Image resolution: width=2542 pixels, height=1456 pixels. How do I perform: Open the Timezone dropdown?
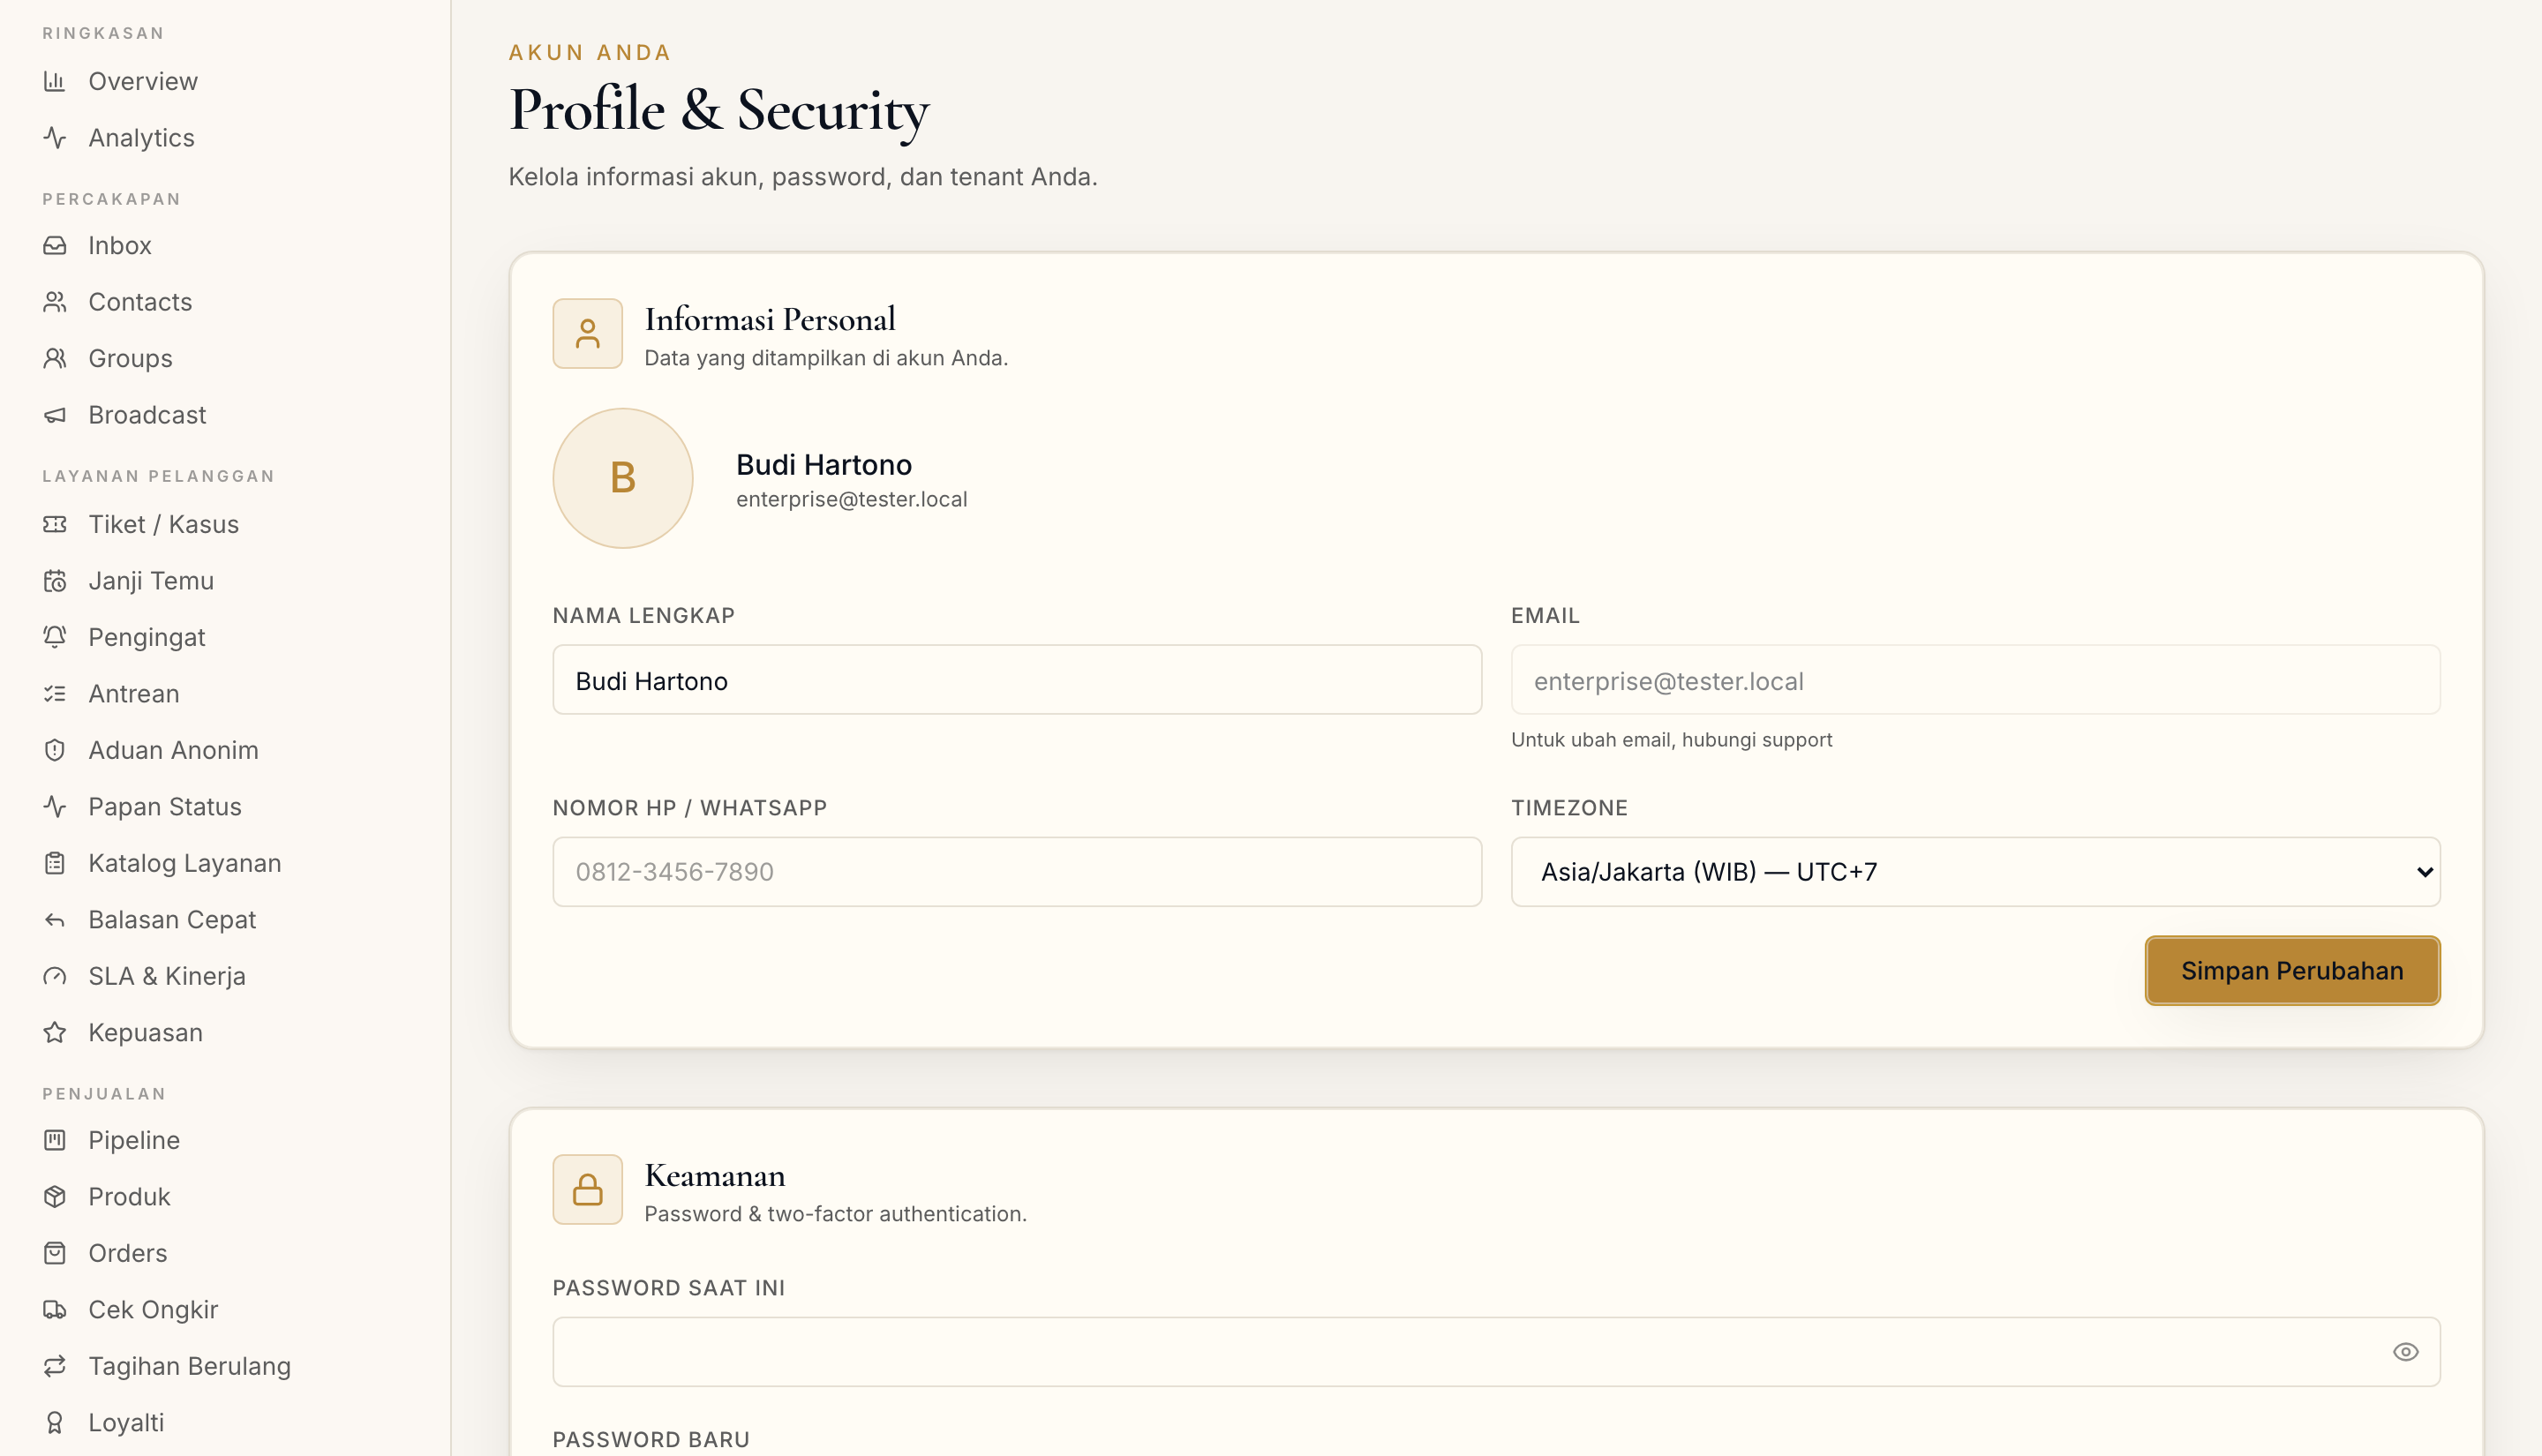[x=1976, y=872]
